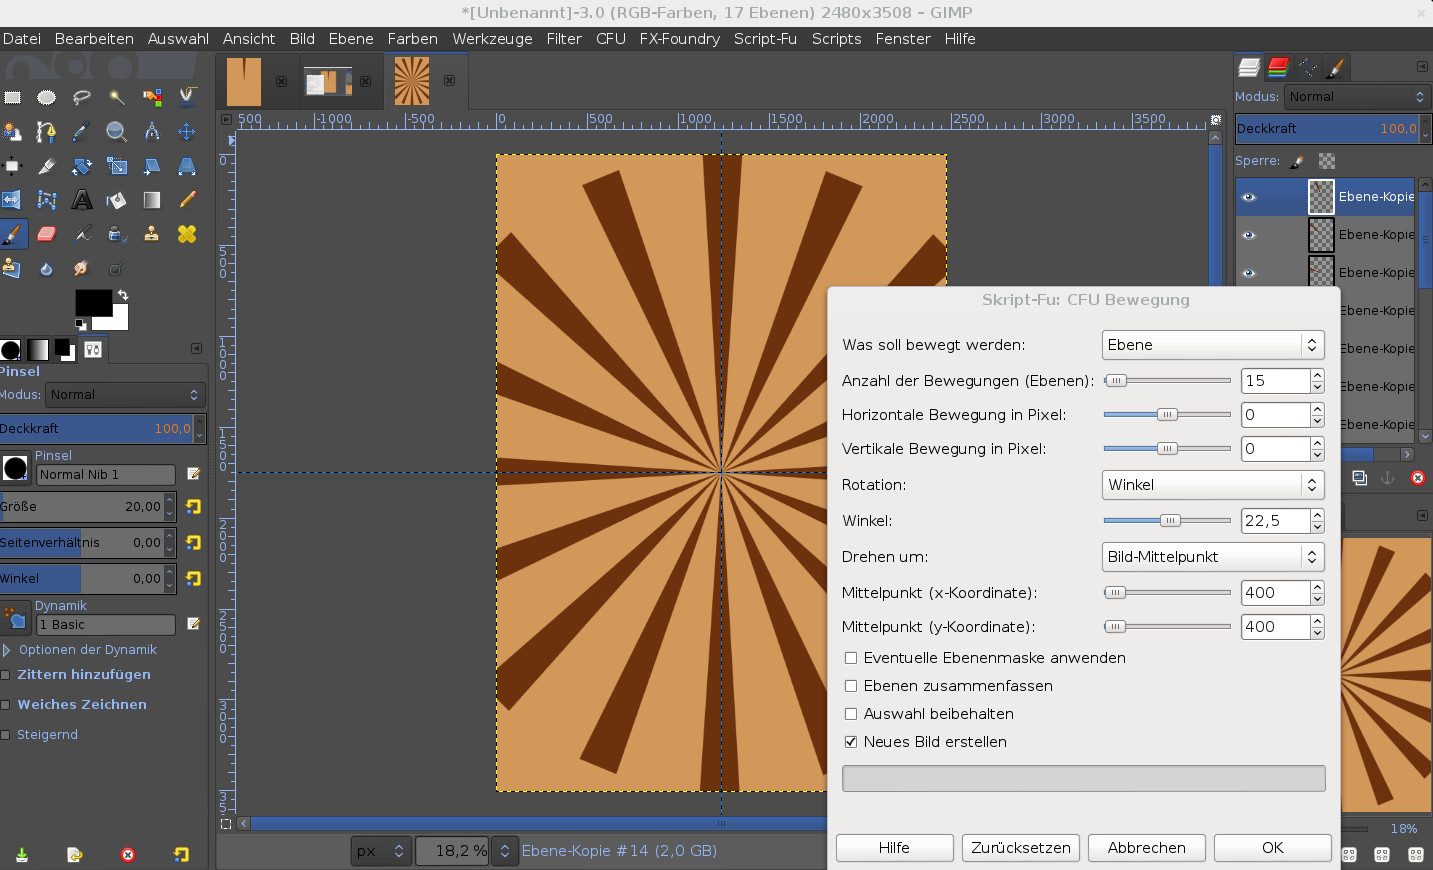Screen dimensions: 1433x870
Task: Open the Script-Fu menu
Action: [765, 39]
